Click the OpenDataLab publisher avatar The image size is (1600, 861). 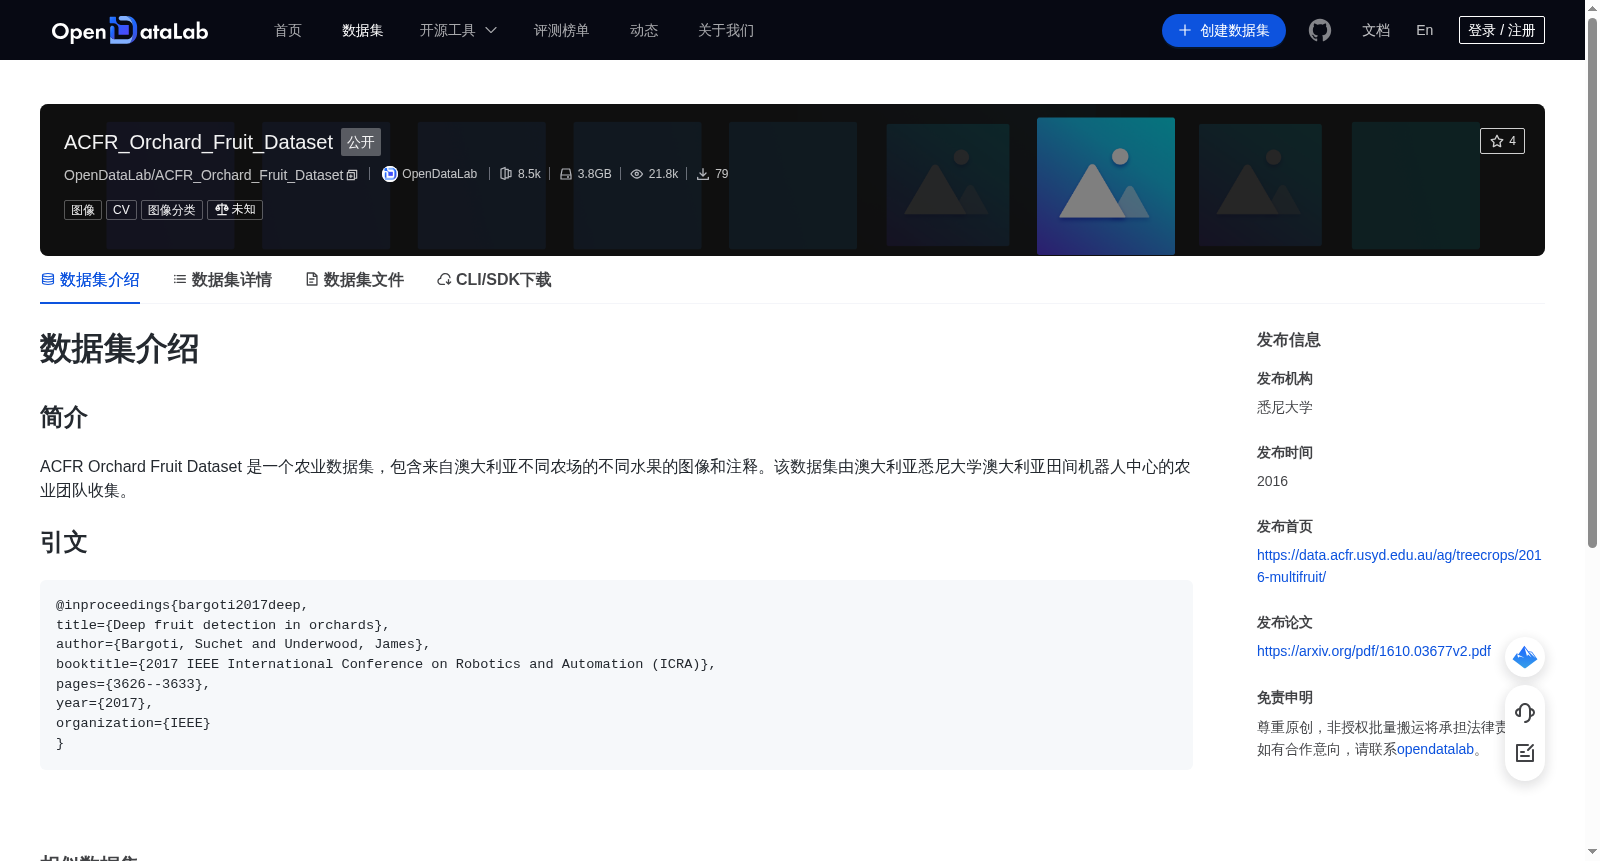point(390,174)
